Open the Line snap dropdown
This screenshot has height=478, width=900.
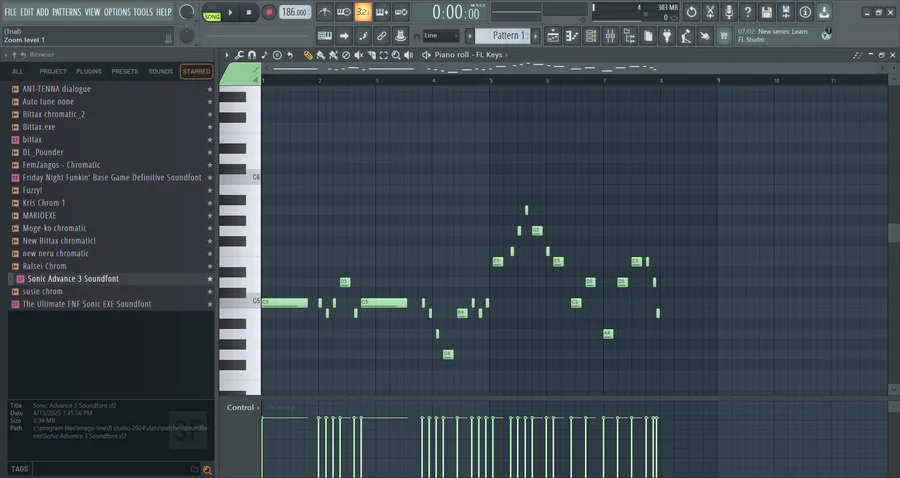[x=441, y=36]
